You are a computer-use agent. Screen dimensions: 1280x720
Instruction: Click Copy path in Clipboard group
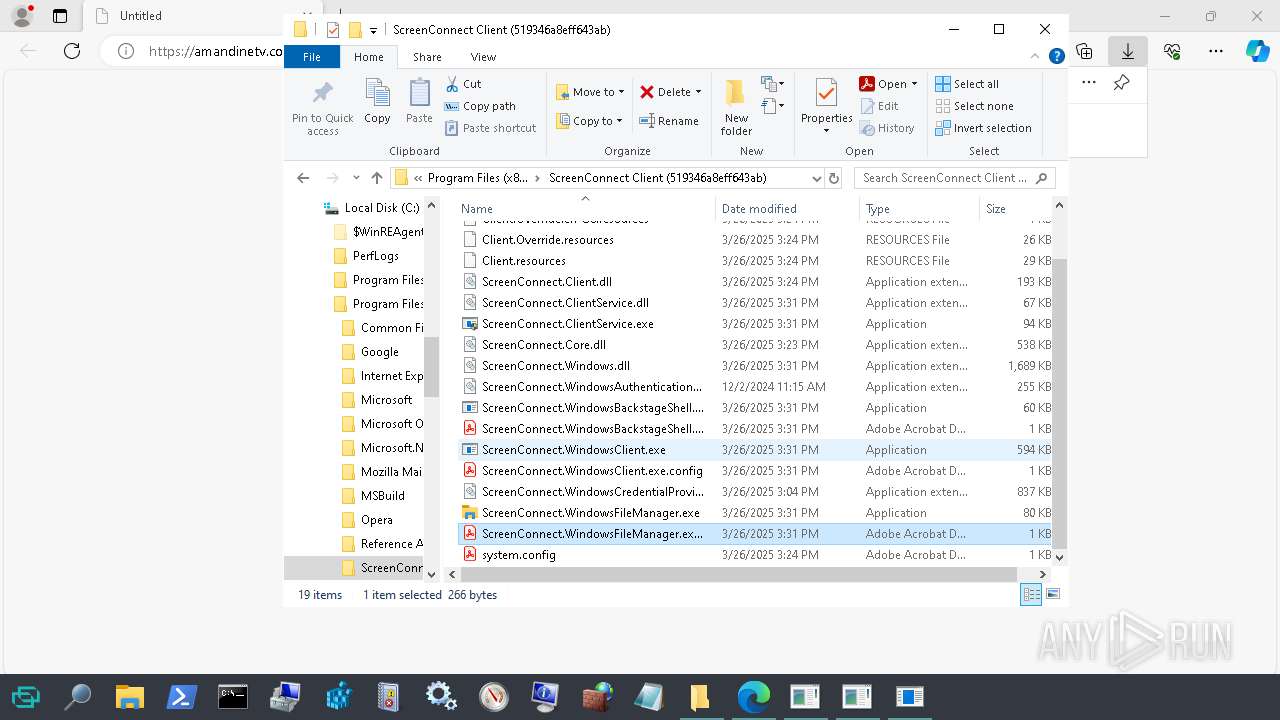(480, 106)
